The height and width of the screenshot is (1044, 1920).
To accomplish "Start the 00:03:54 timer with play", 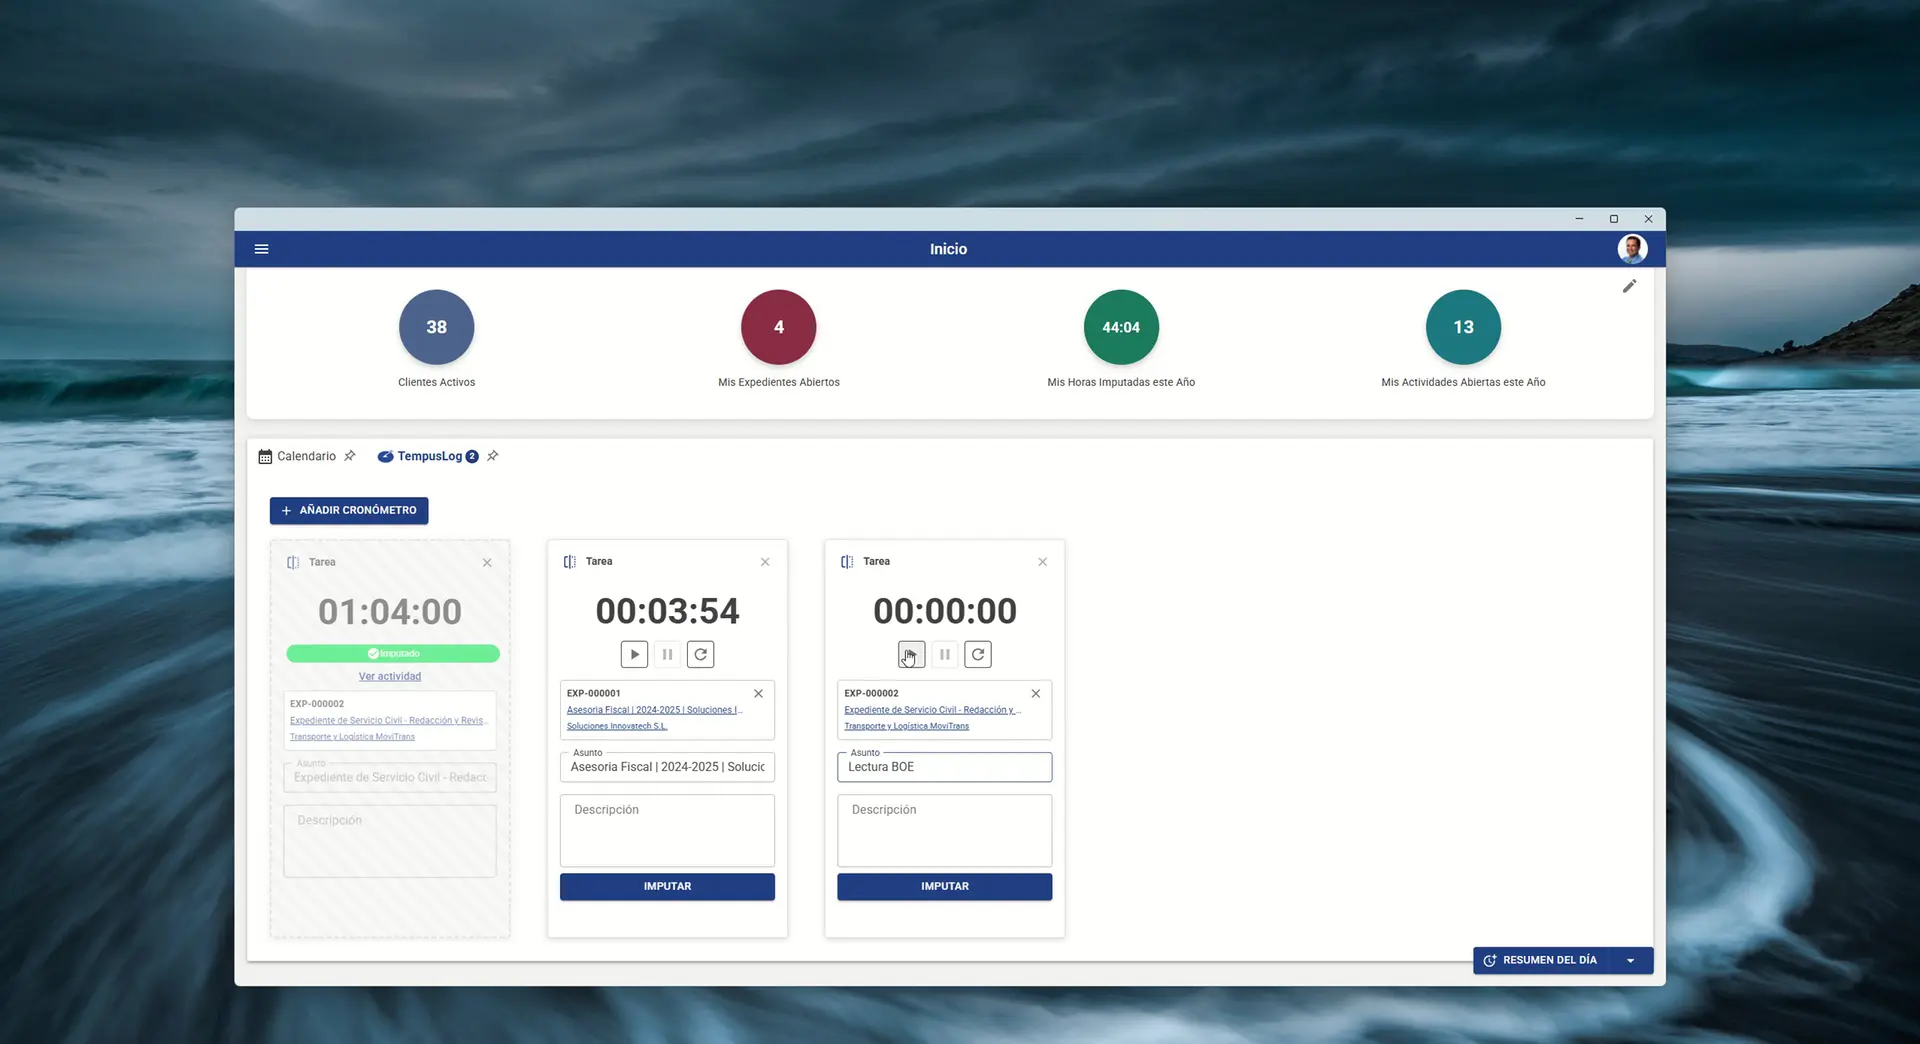I will pyautogui.click(x=634, y=655).
